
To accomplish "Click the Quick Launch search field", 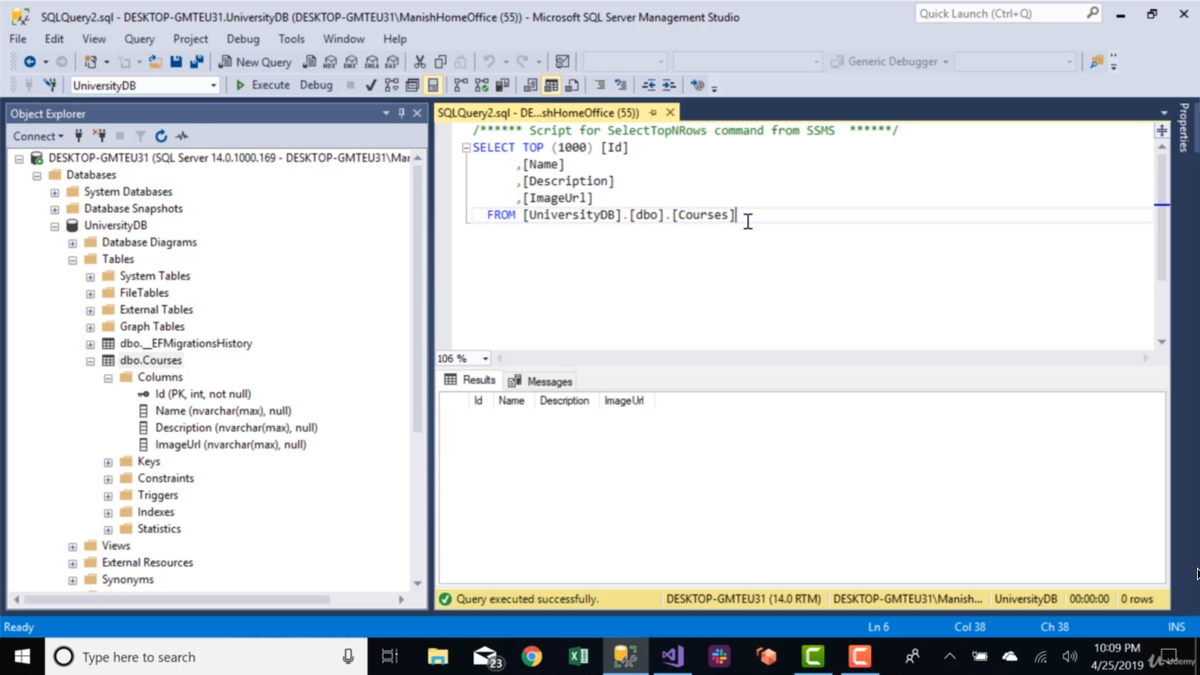I will (1008, 14).
